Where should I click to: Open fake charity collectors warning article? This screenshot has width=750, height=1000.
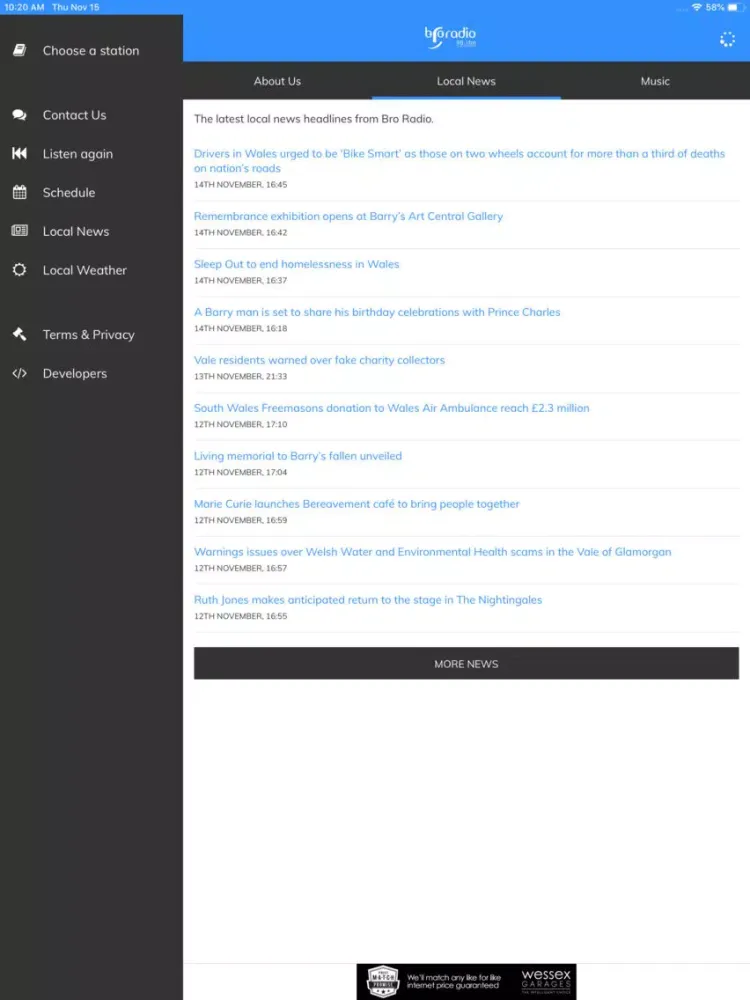pyautogui.click(x=320, y=360)
